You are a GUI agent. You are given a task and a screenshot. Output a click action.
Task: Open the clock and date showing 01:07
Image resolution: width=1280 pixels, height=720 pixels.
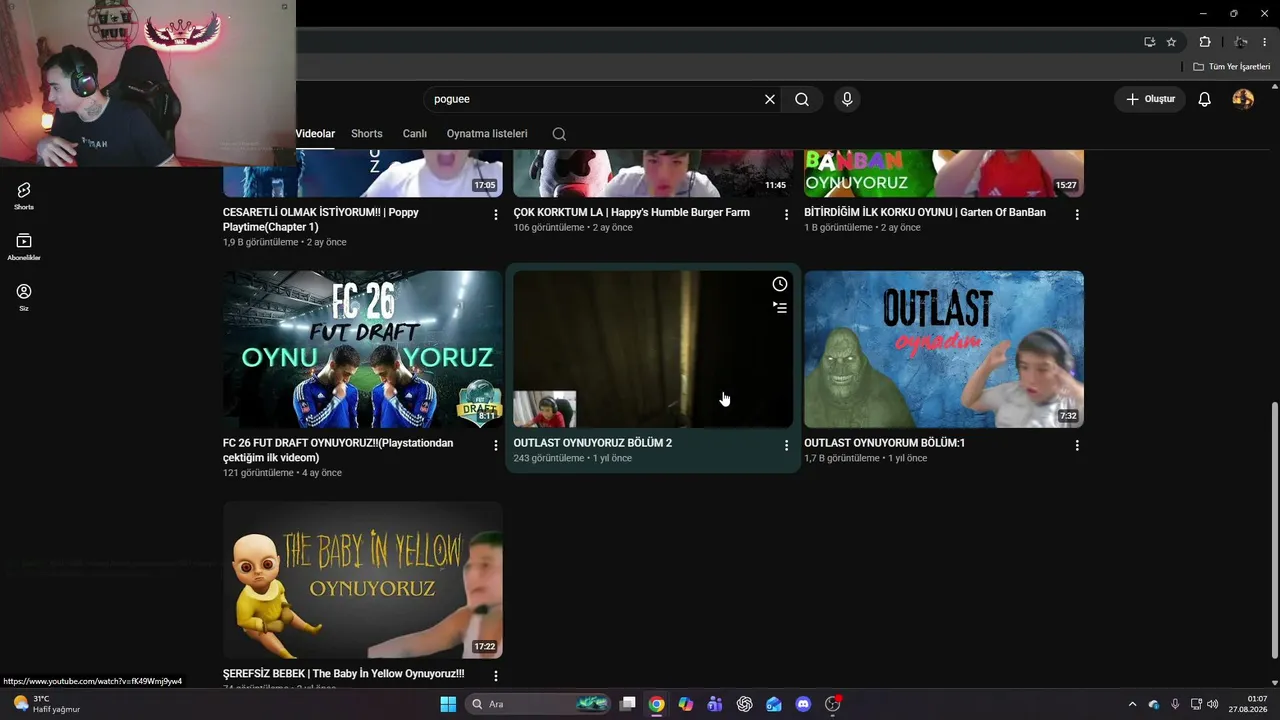(x=1249, y=704)
